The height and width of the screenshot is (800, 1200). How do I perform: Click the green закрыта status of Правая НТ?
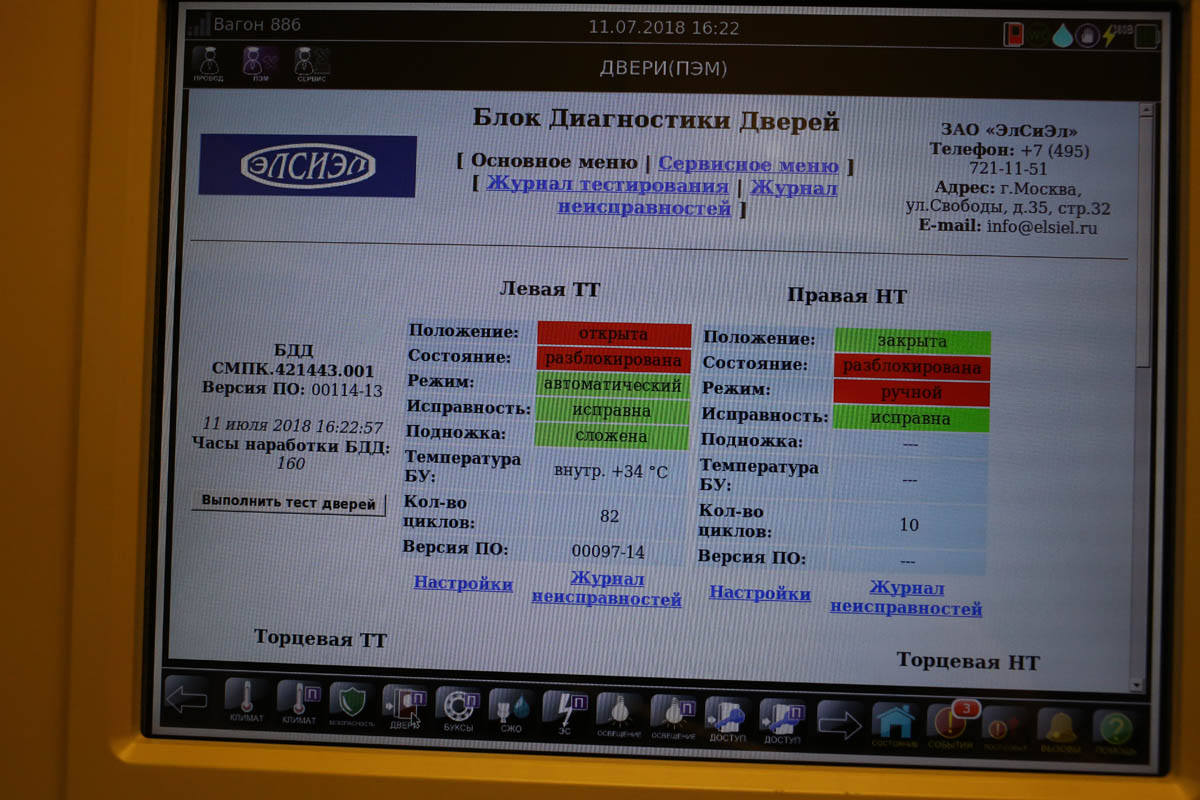(x=912, y=342)
